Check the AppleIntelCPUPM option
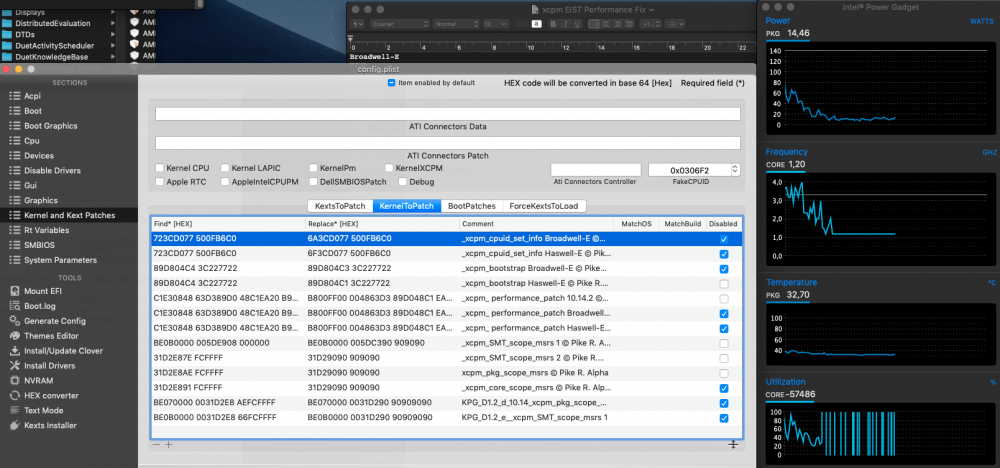The height and width of the screenshot is (468, 1000). click(x=225, y=182)
